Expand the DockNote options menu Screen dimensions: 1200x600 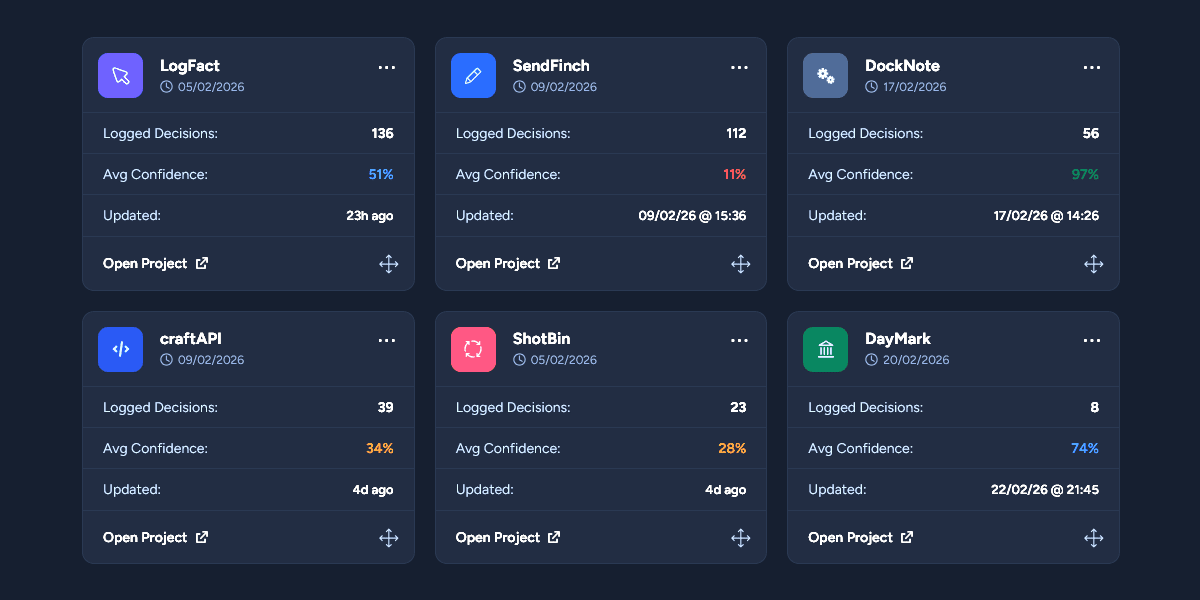click(1092, 67)
